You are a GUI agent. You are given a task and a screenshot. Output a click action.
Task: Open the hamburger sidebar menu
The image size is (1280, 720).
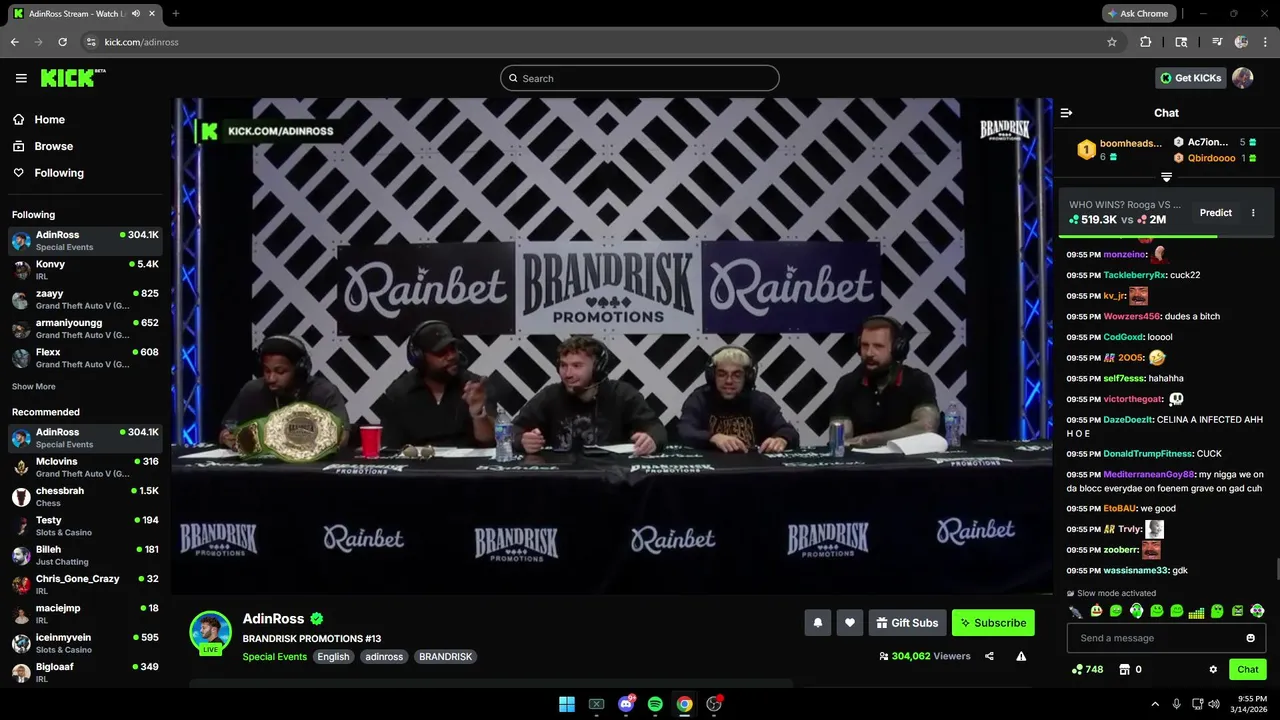tap(21, 78)
